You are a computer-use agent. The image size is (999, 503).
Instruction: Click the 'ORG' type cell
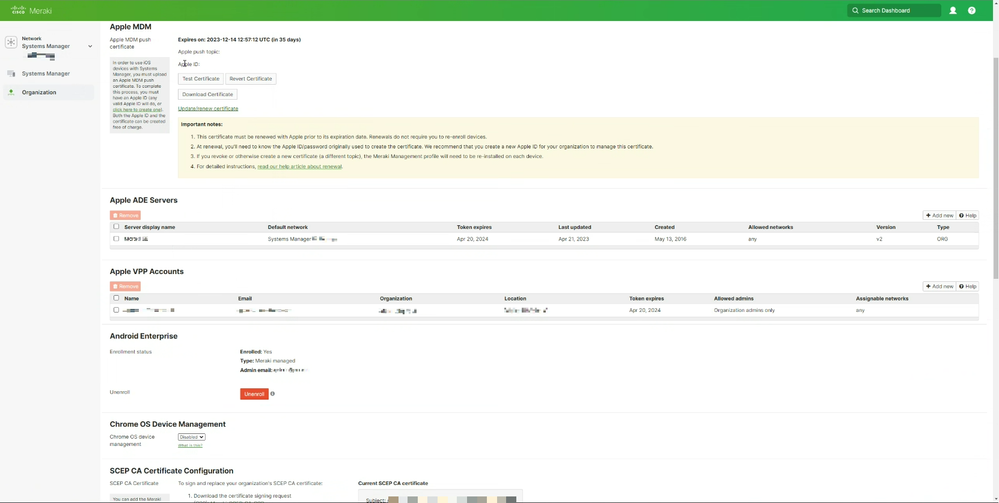(942, 239)
